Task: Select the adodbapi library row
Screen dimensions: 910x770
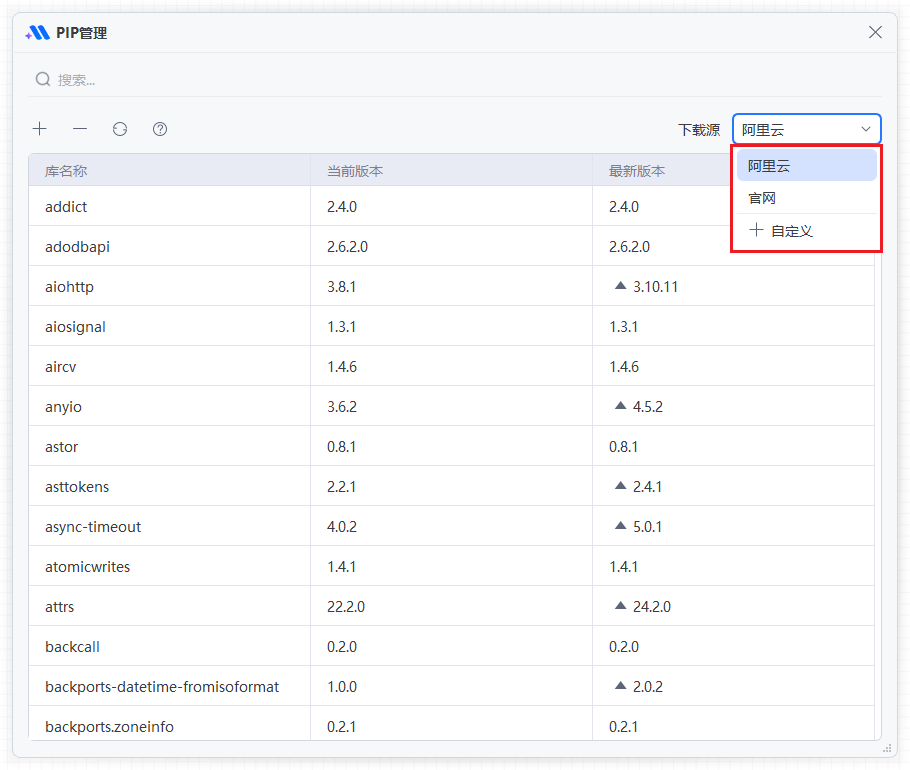Action: 452,247
